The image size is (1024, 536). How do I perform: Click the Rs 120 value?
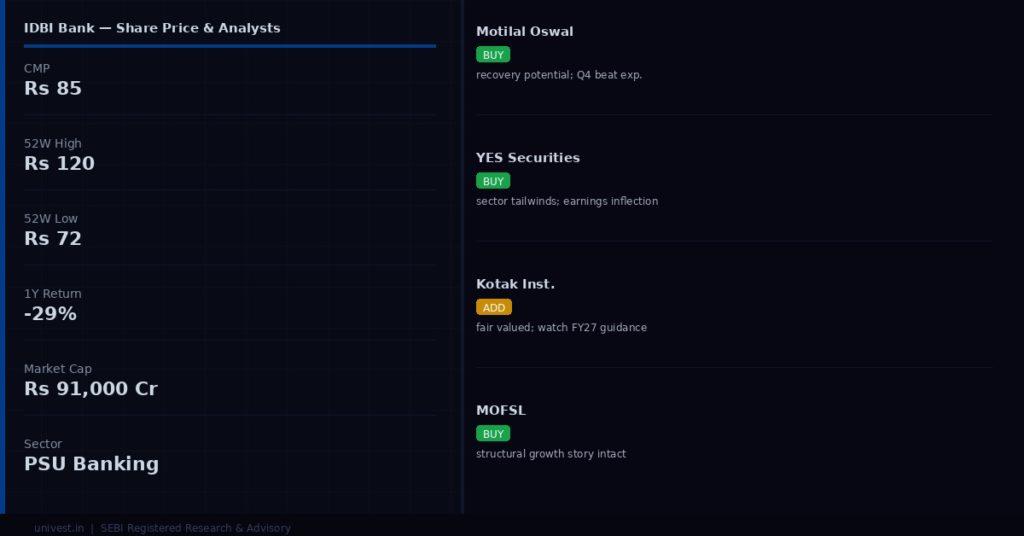point(59,163)
